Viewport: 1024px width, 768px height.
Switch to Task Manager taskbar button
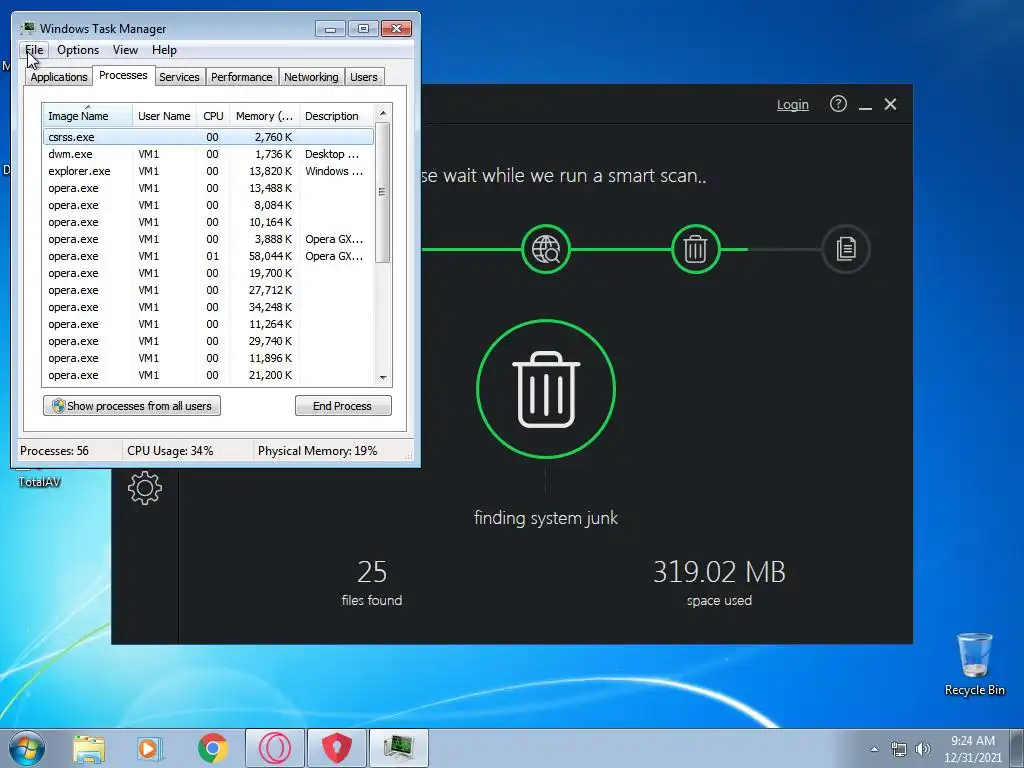(x=399, y=748)
